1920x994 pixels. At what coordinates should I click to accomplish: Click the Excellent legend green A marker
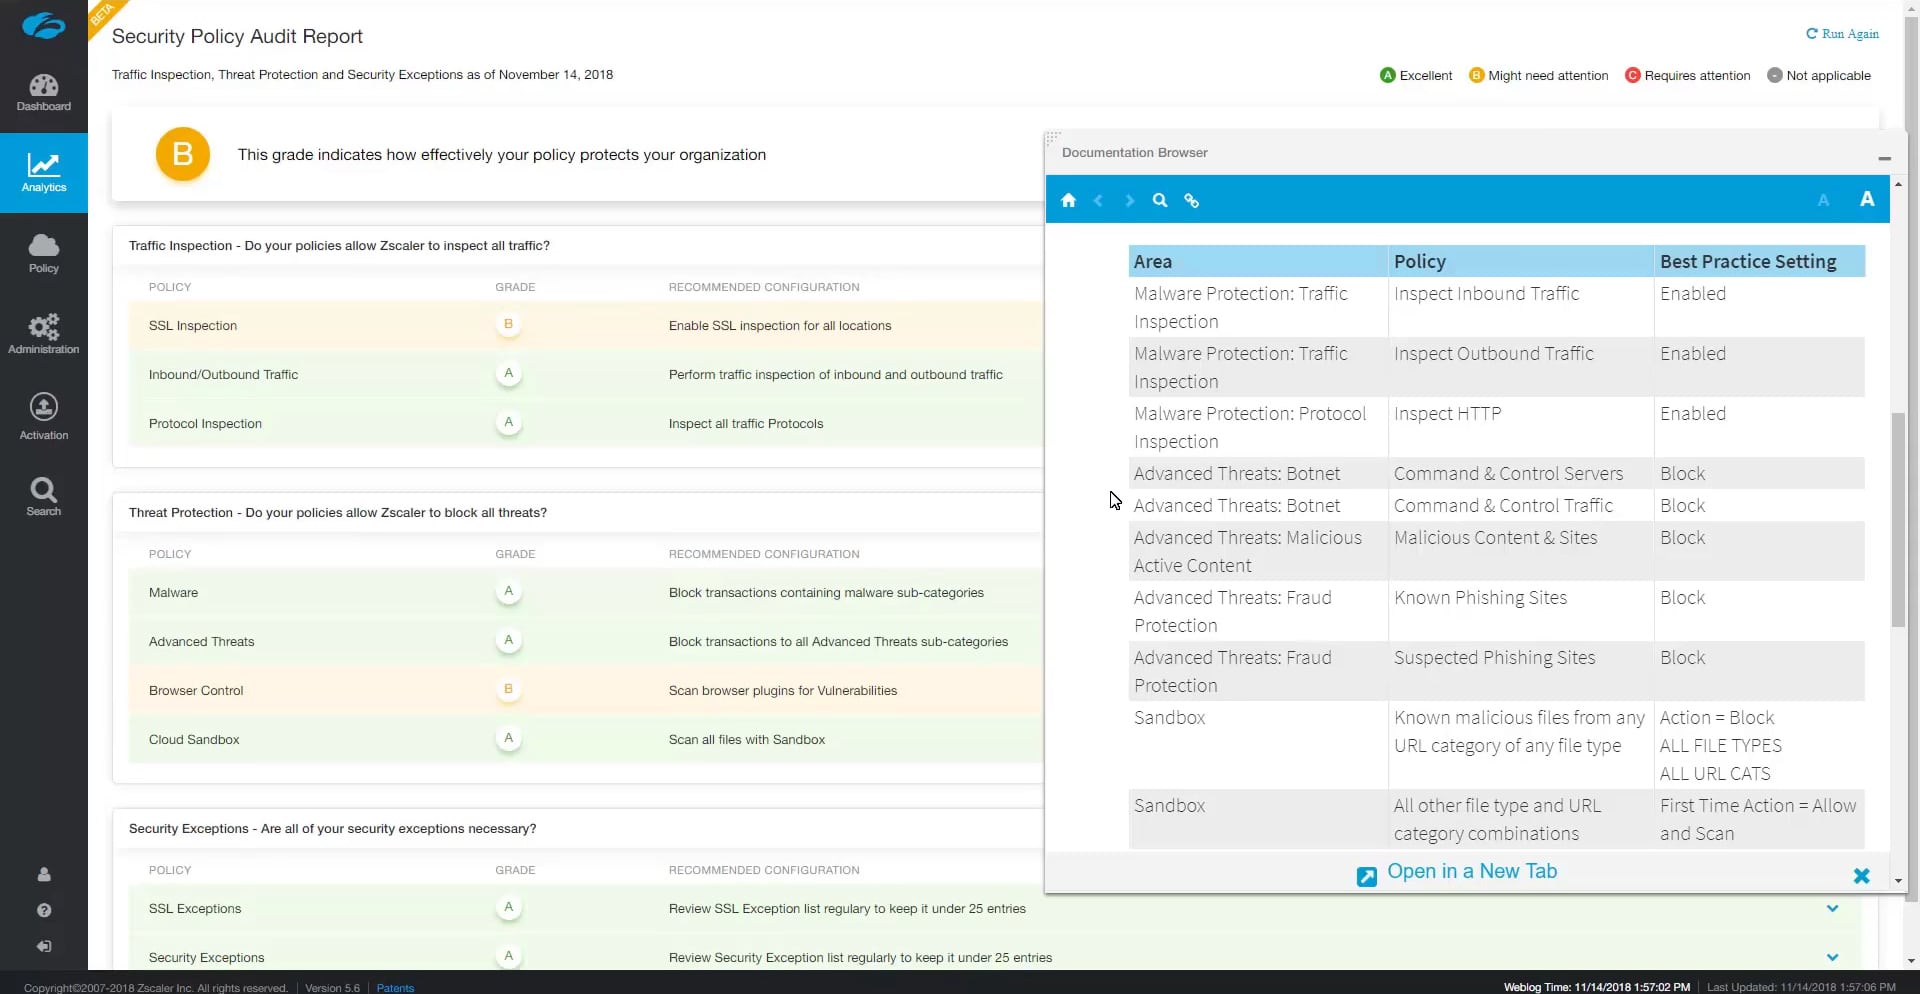point(1387,75)
